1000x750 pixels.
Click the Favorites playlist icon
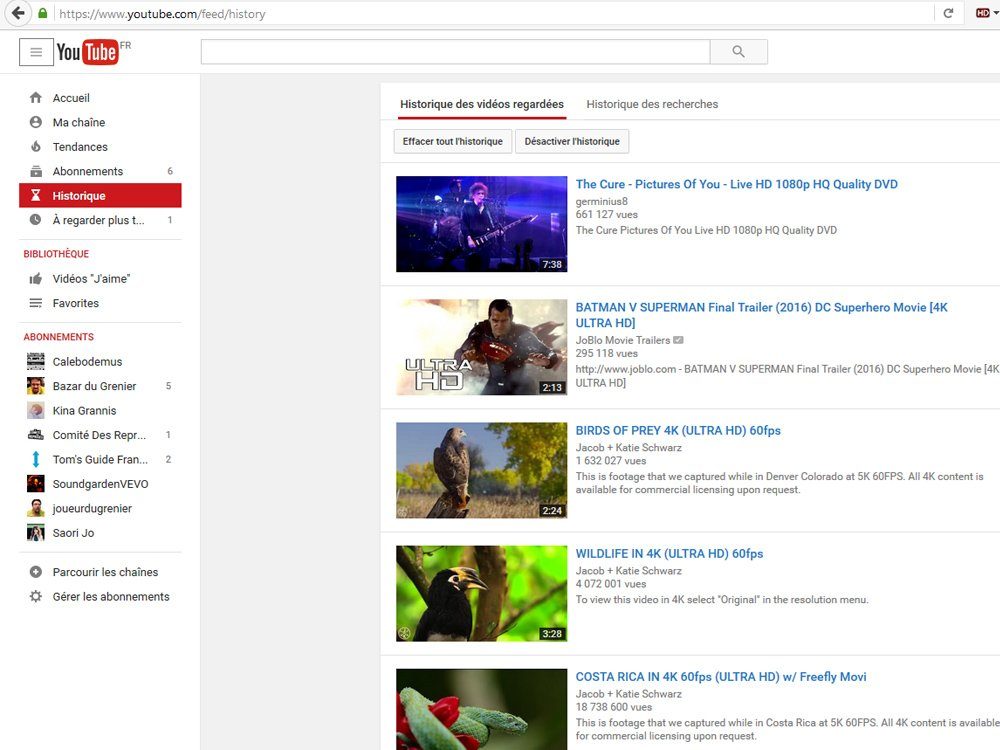coord(36,303)
